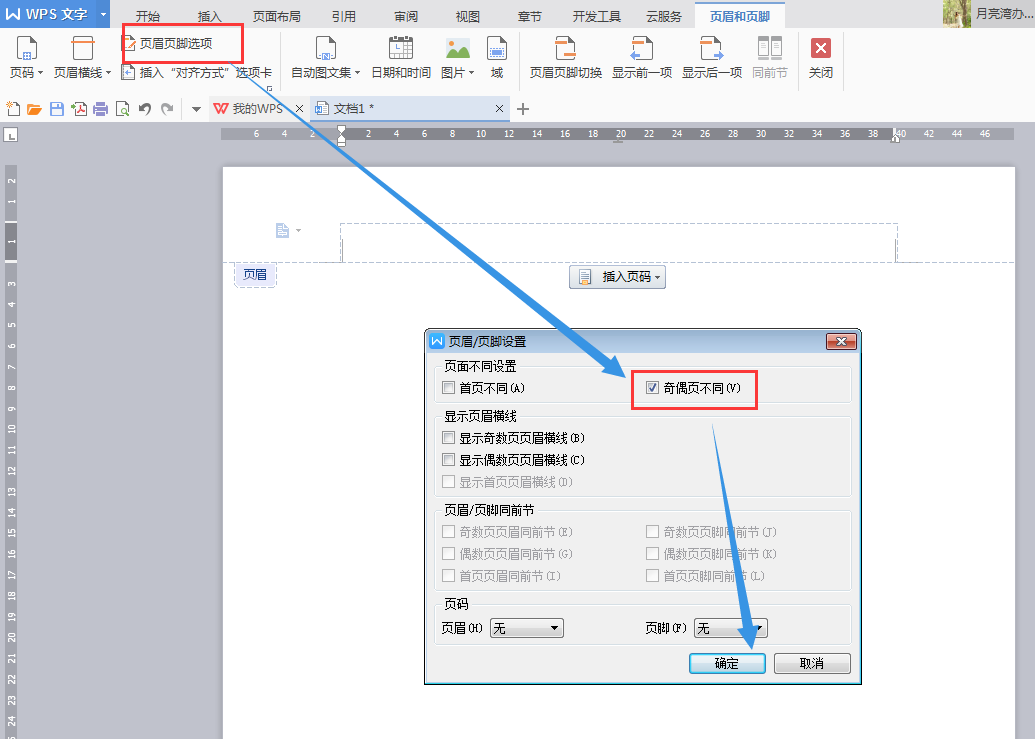
Task: Click 取消 to cancel dialog
Action: coord(812,663)
